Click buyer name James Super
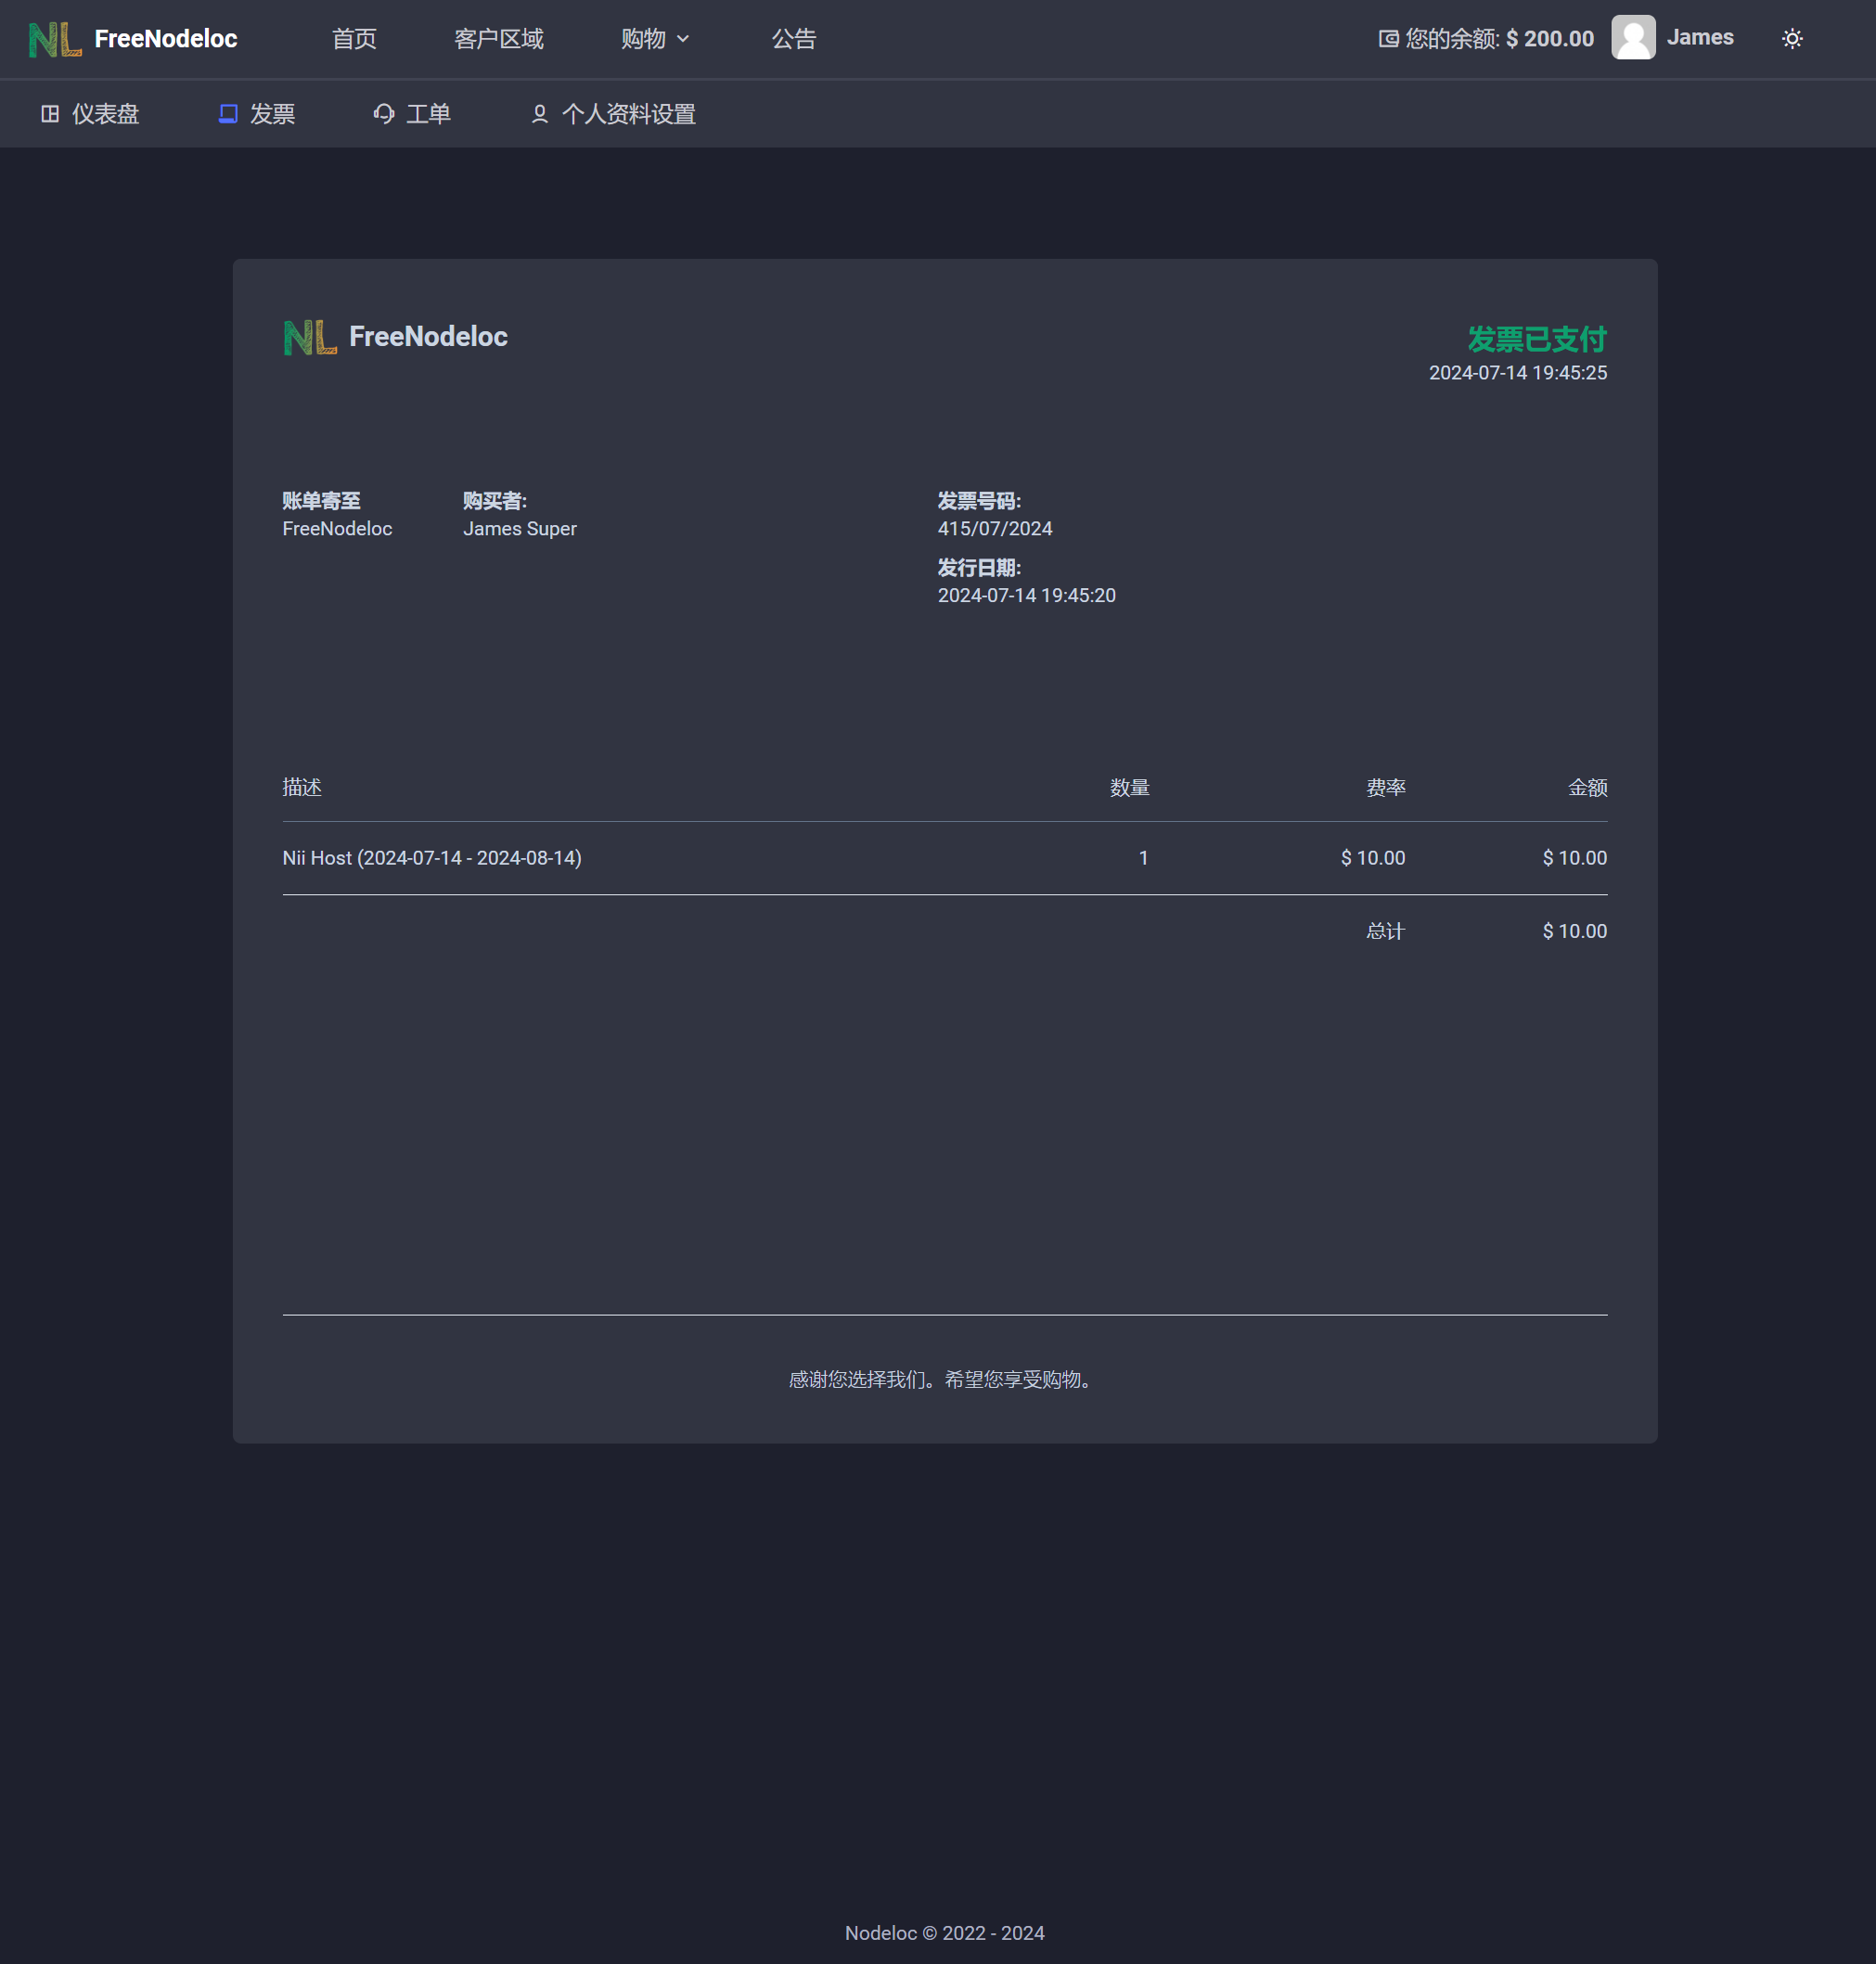The image size is (1876, 1964). tap(520, 529)
